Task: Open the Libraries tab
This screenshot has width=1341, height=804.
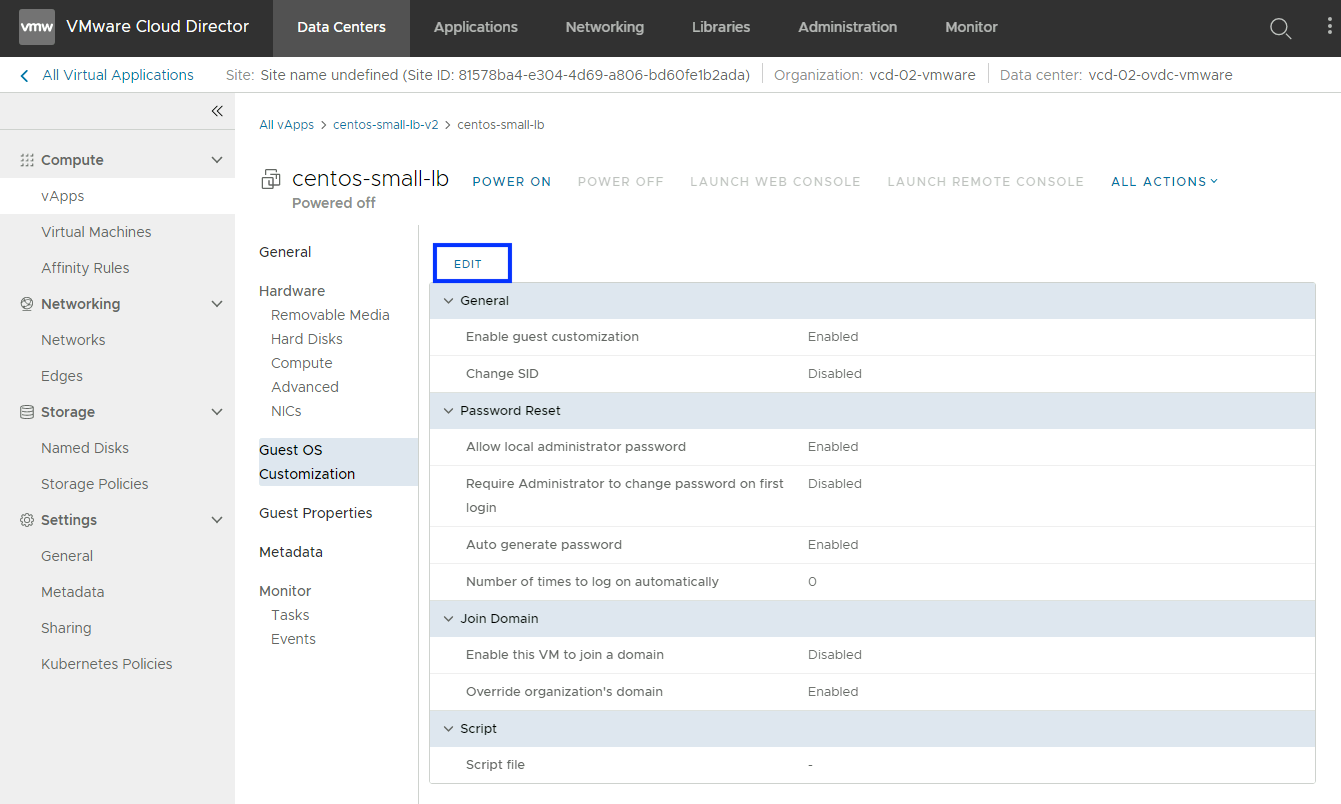Action: [x=720, y=27]
